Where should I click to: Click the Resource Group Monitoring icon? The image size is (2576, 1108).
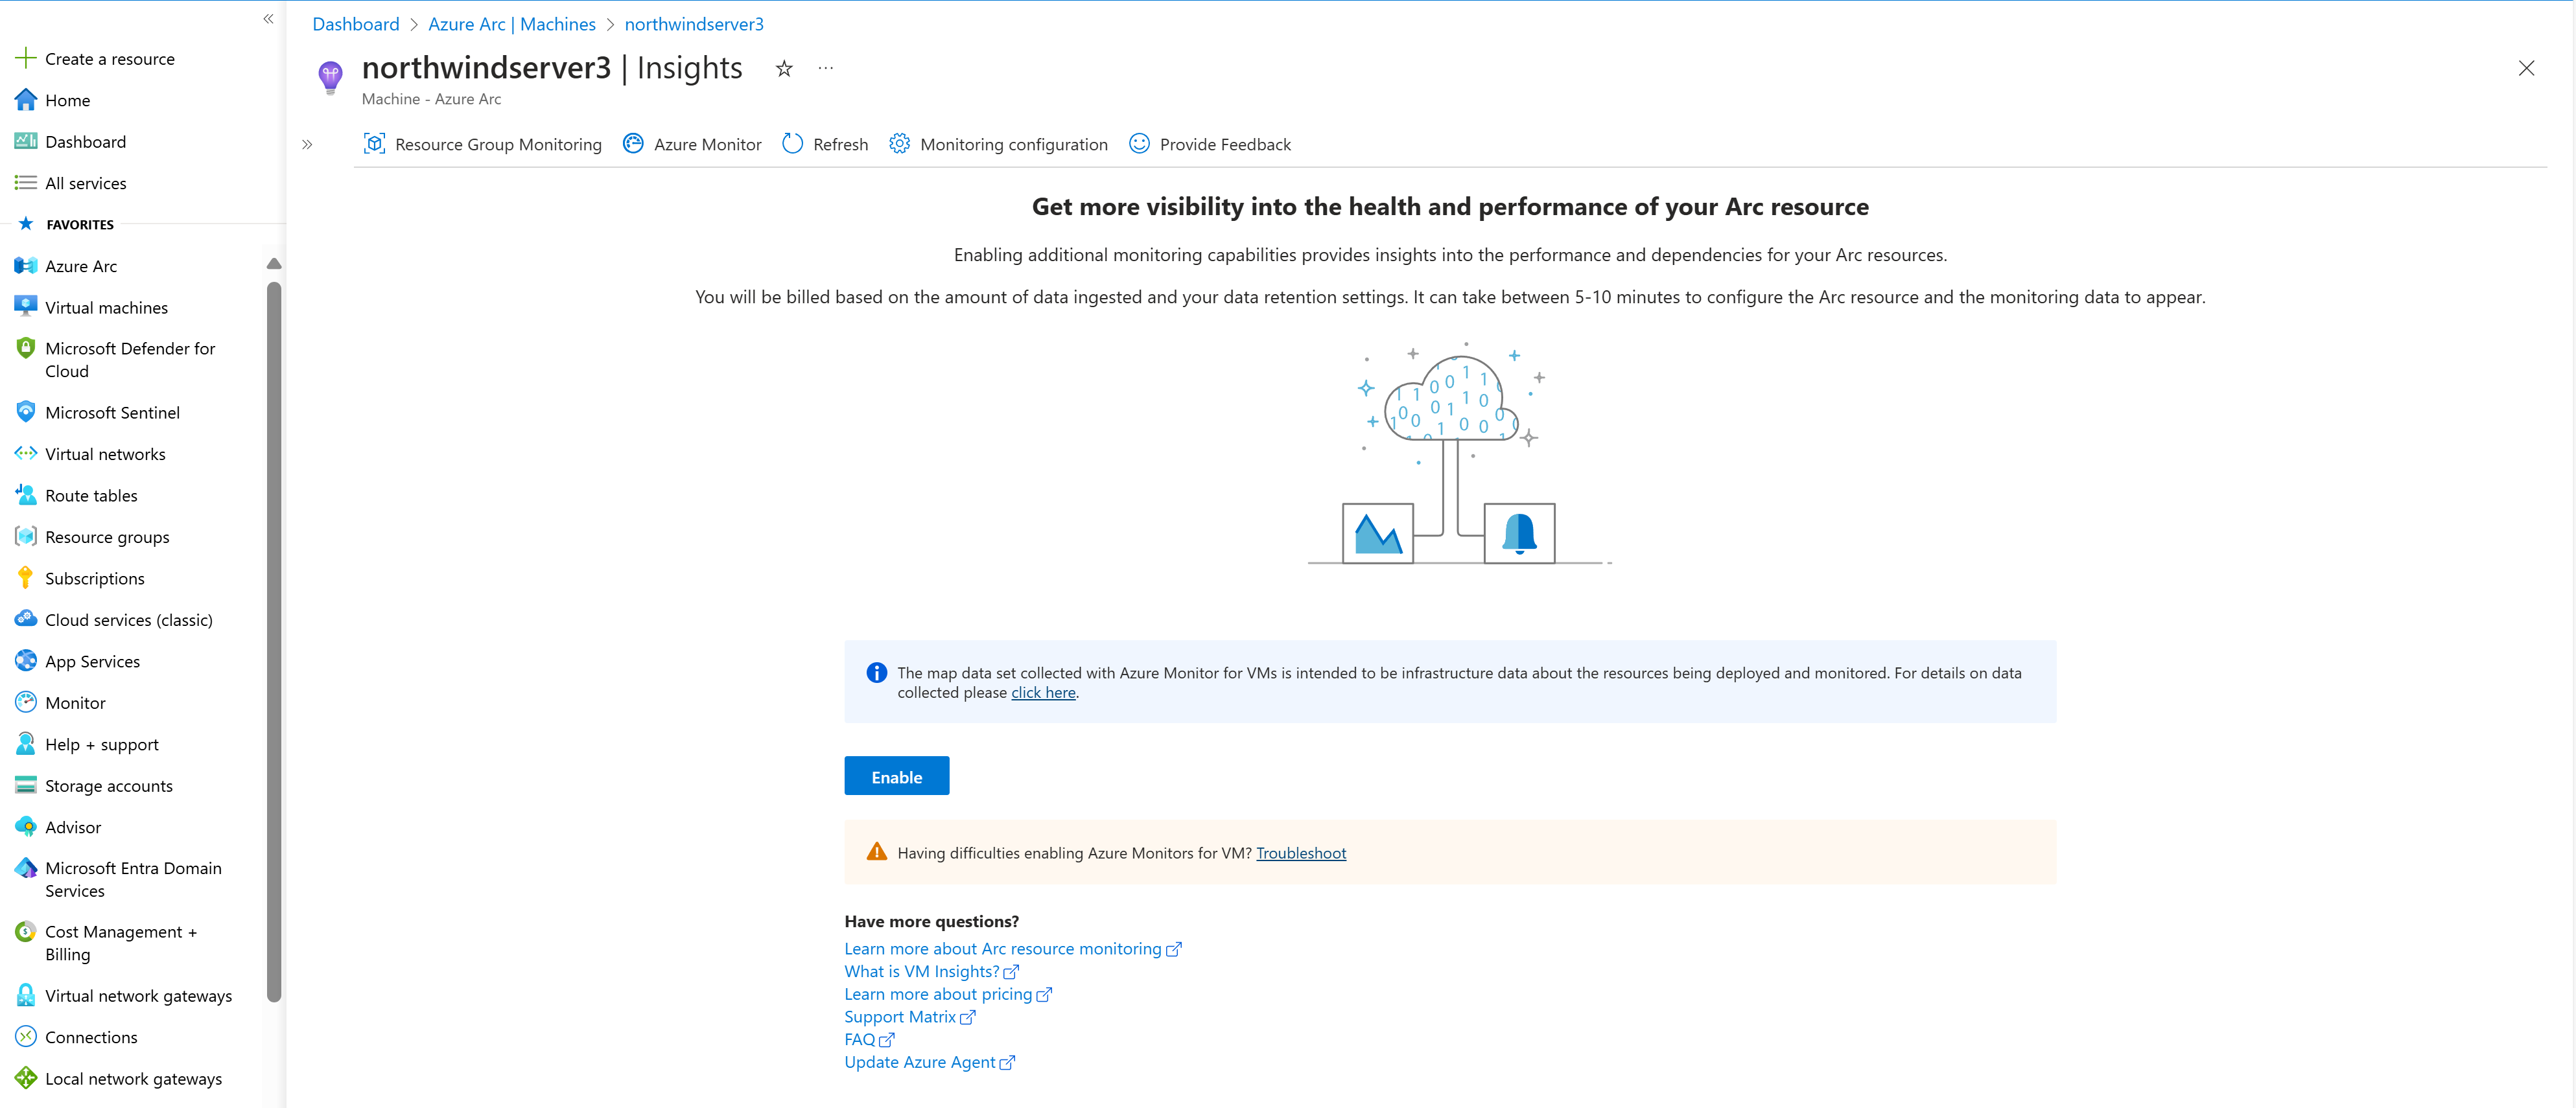pyautogui.click(x=374, y=144)
